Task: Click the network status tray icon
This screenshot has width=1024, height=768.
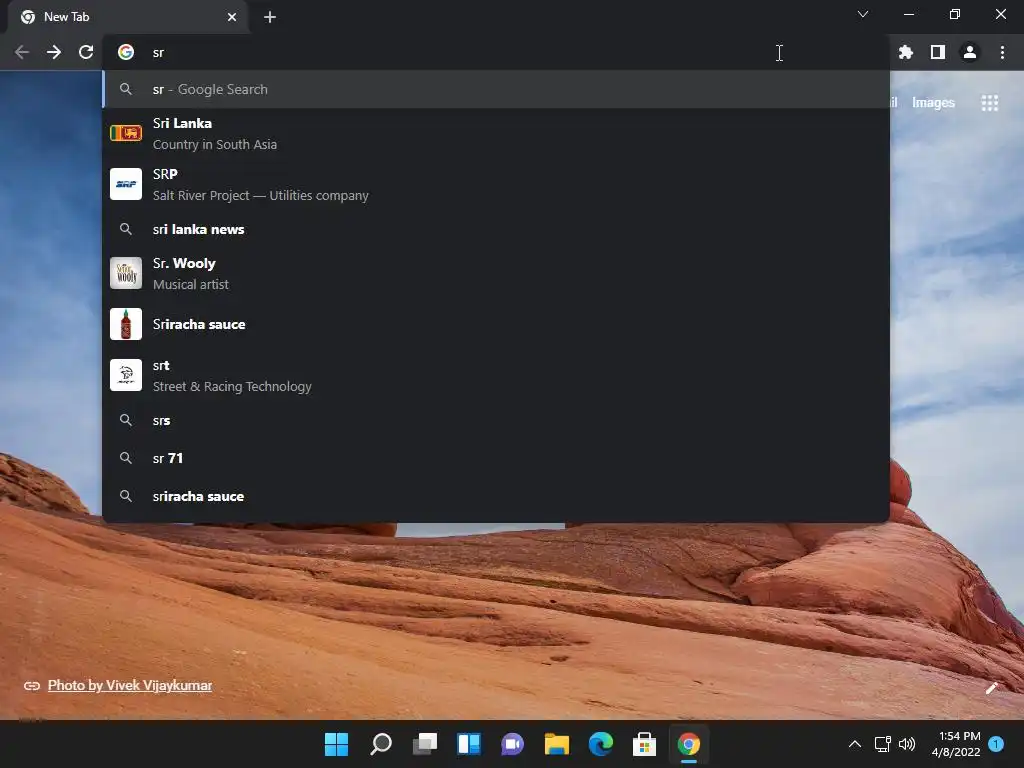Action: click(883, 744)
